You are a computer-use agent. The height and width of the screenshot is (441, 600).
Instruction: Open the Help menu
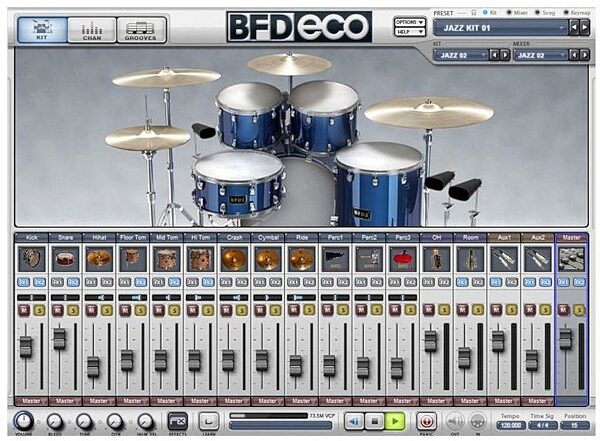point(410,32)
